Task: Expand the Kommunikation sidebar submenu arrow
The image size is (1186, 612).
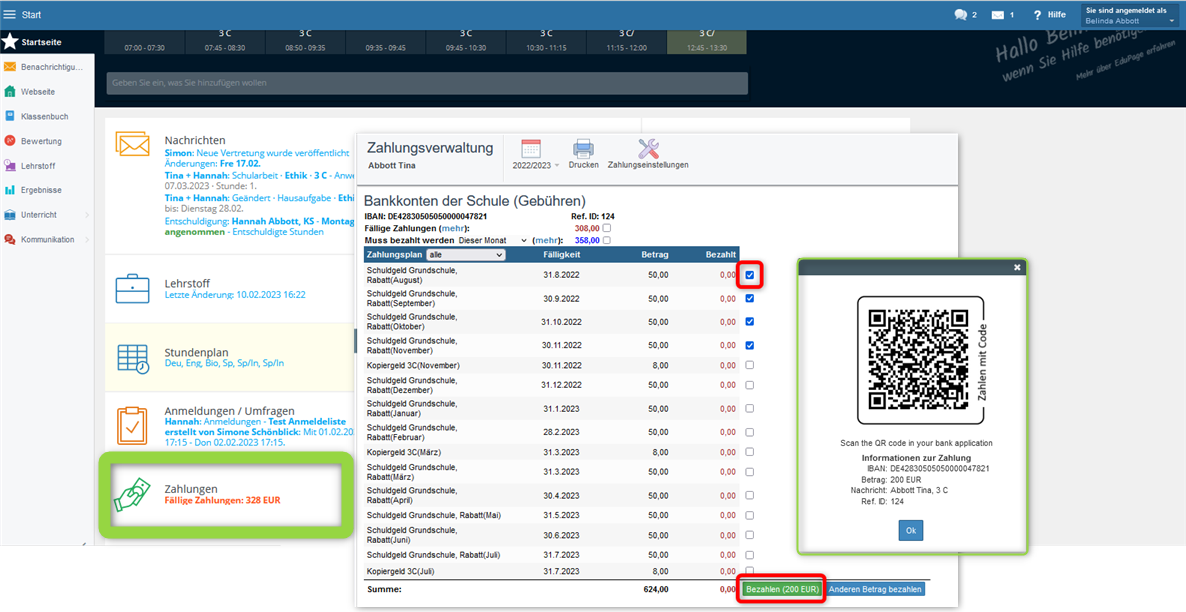Action: [87, 239]
